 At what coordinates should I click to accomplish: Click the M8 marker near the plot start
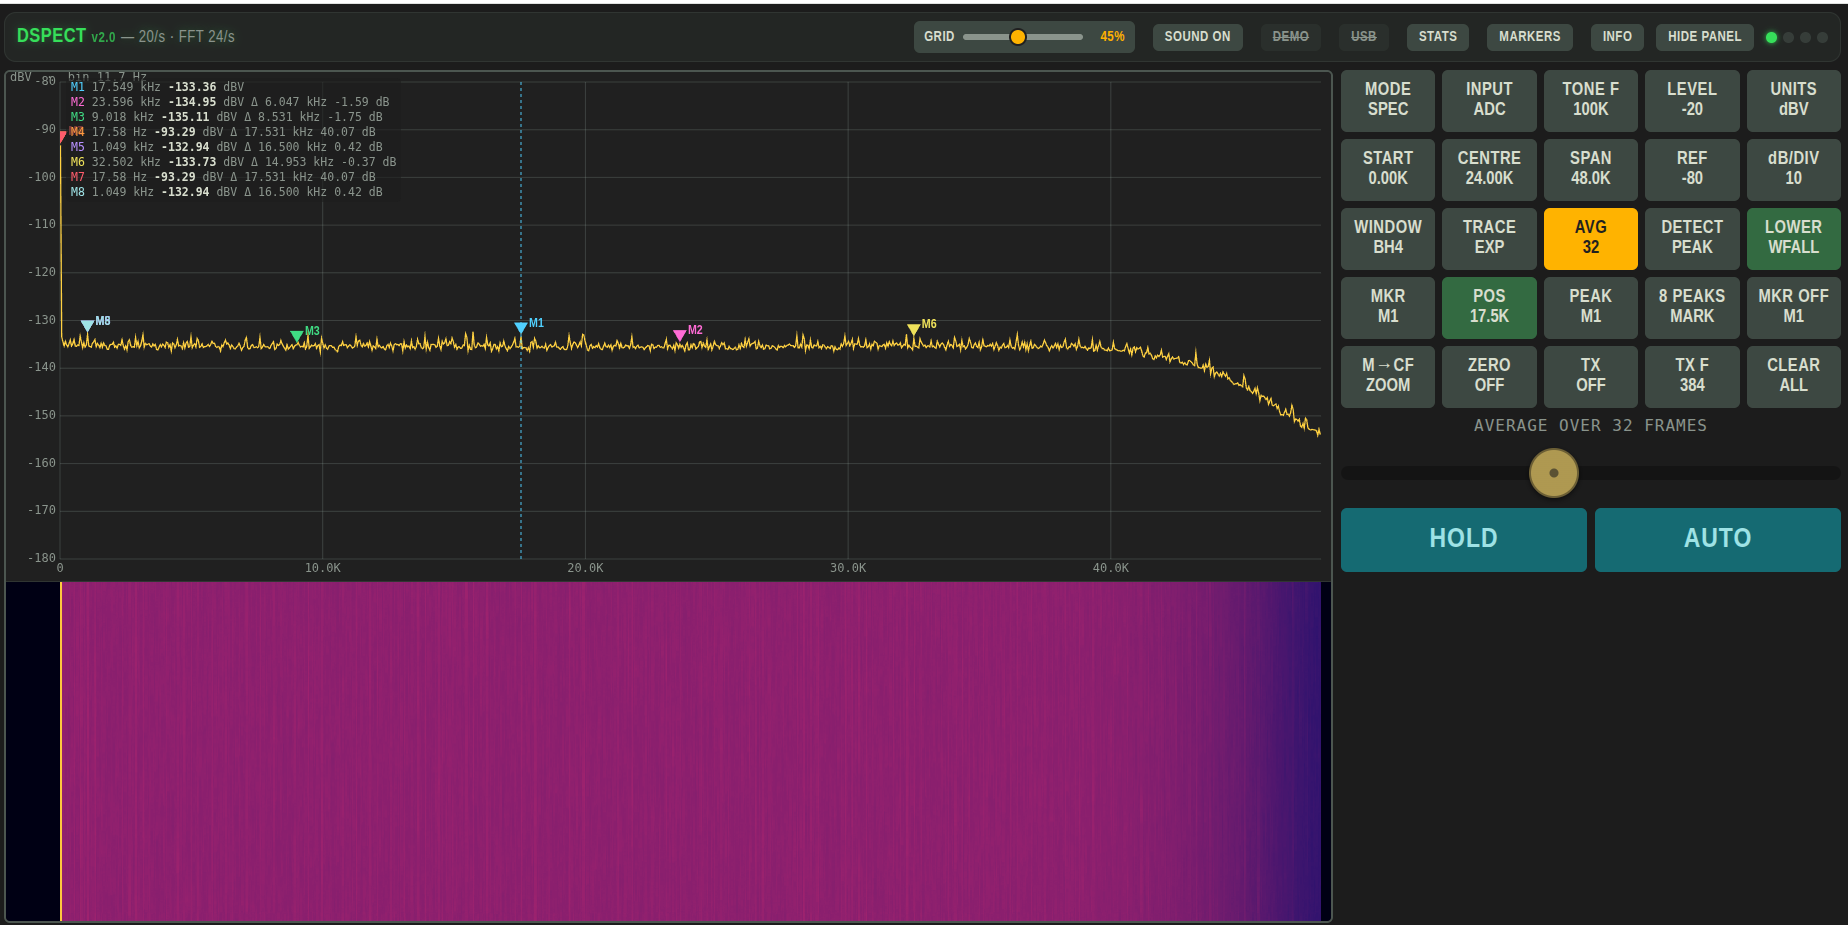[x=88, y=325]
